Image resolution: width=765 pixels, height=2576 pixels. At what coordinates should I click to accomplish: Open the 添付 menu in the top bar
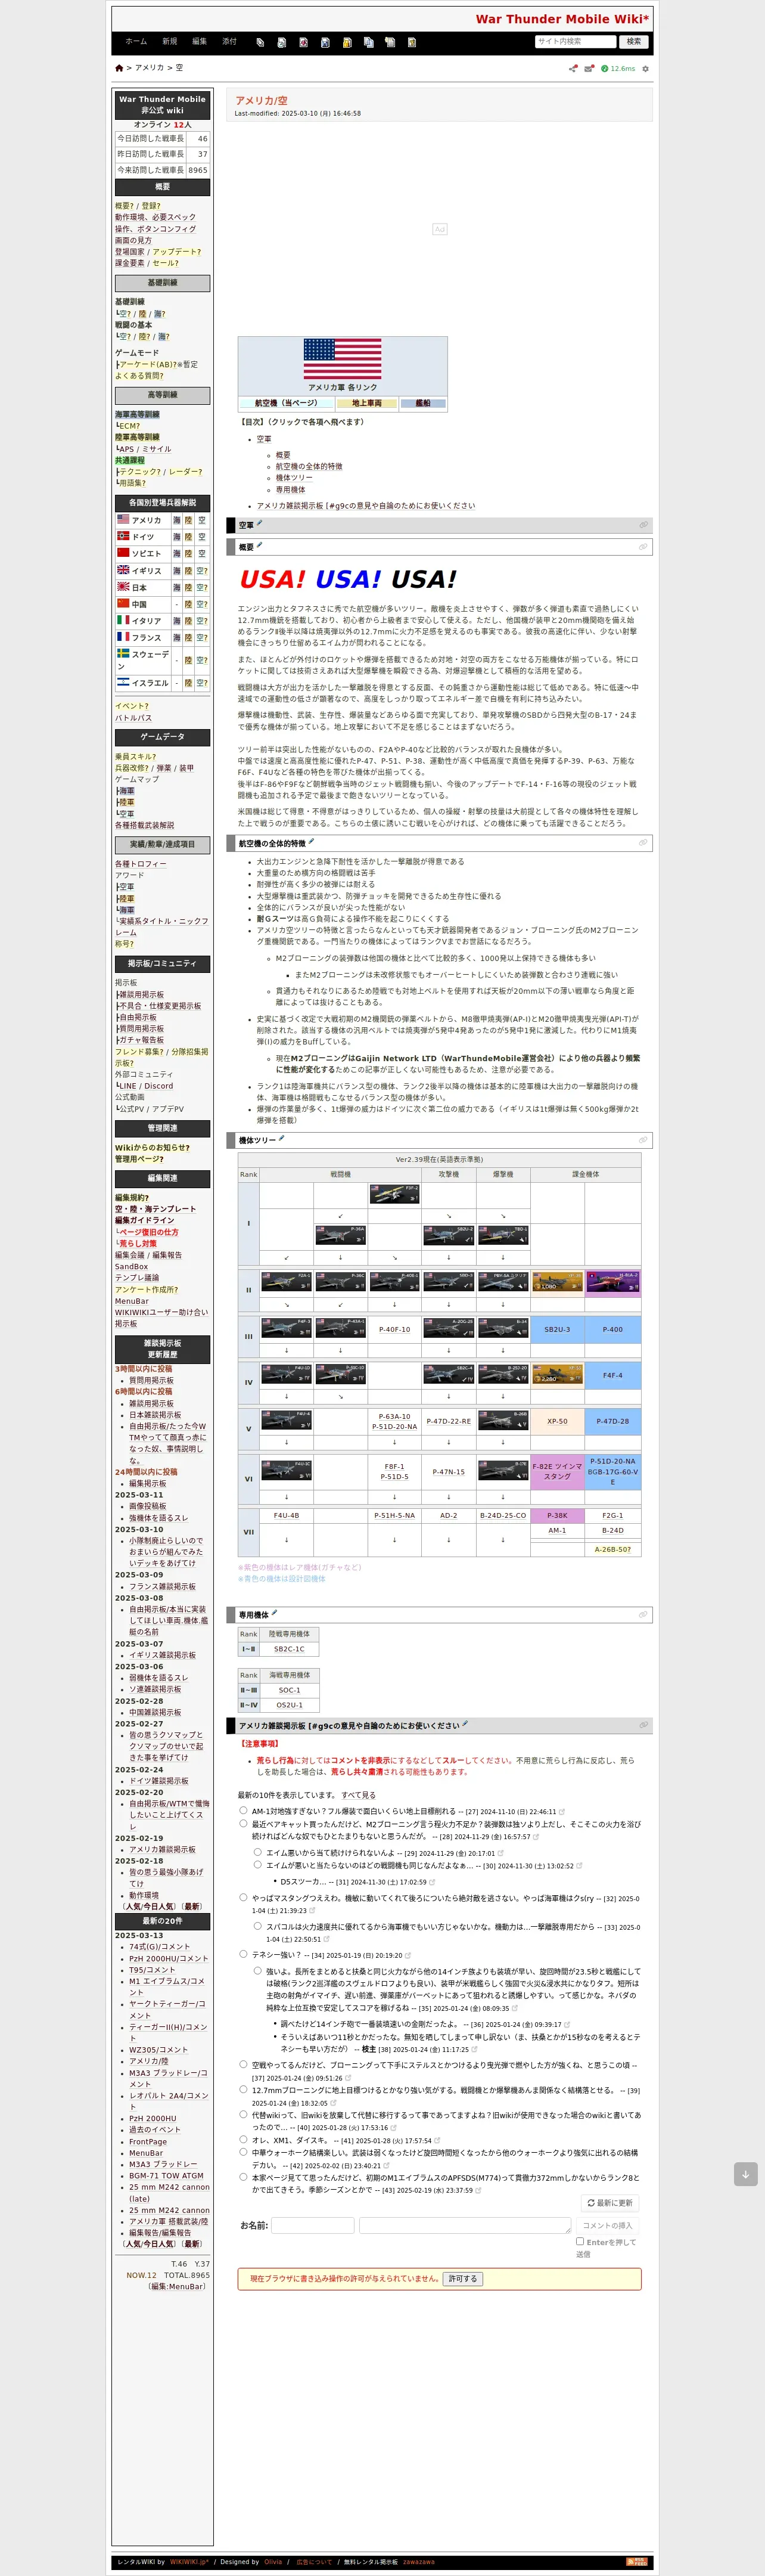pyautogui.click(x=229, y=41)
